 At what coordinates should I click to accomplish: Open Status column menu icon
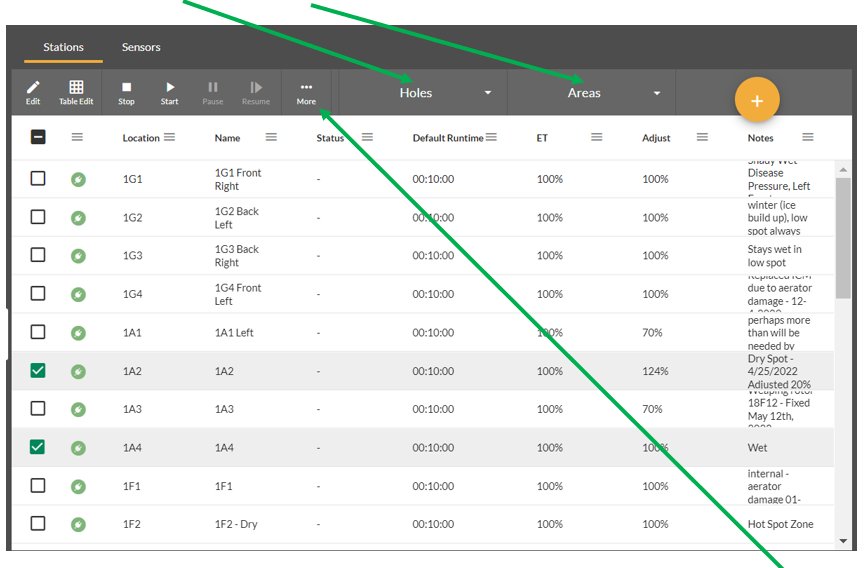[367, 137]
